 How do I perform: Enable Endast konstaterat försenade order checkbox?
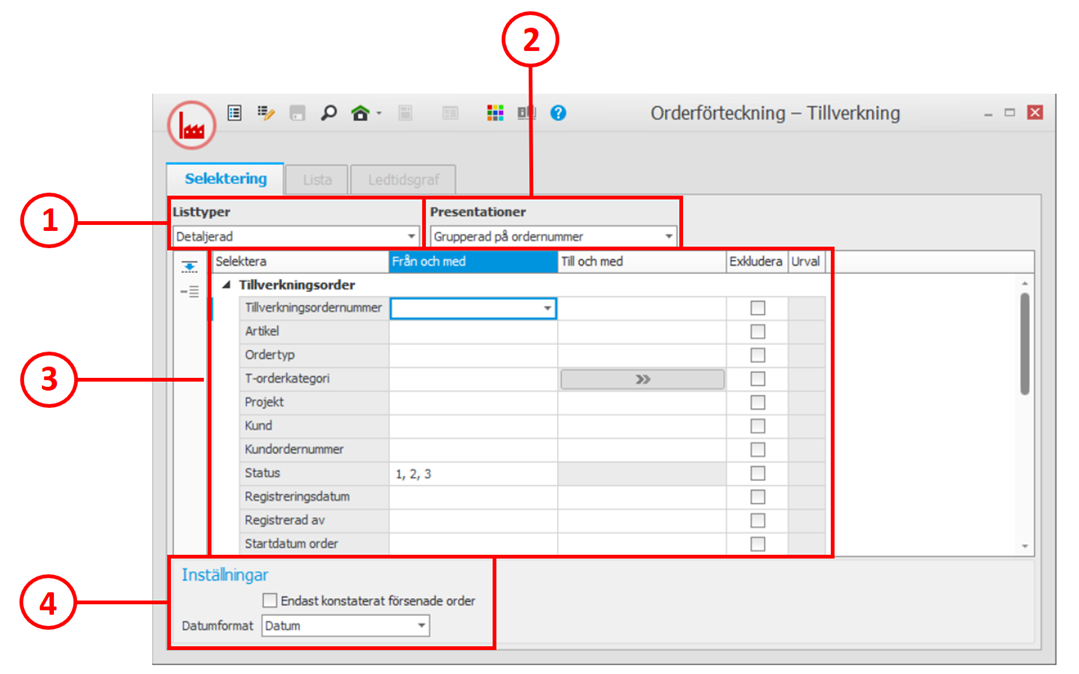pyautogui.click(x=270, y=601)
